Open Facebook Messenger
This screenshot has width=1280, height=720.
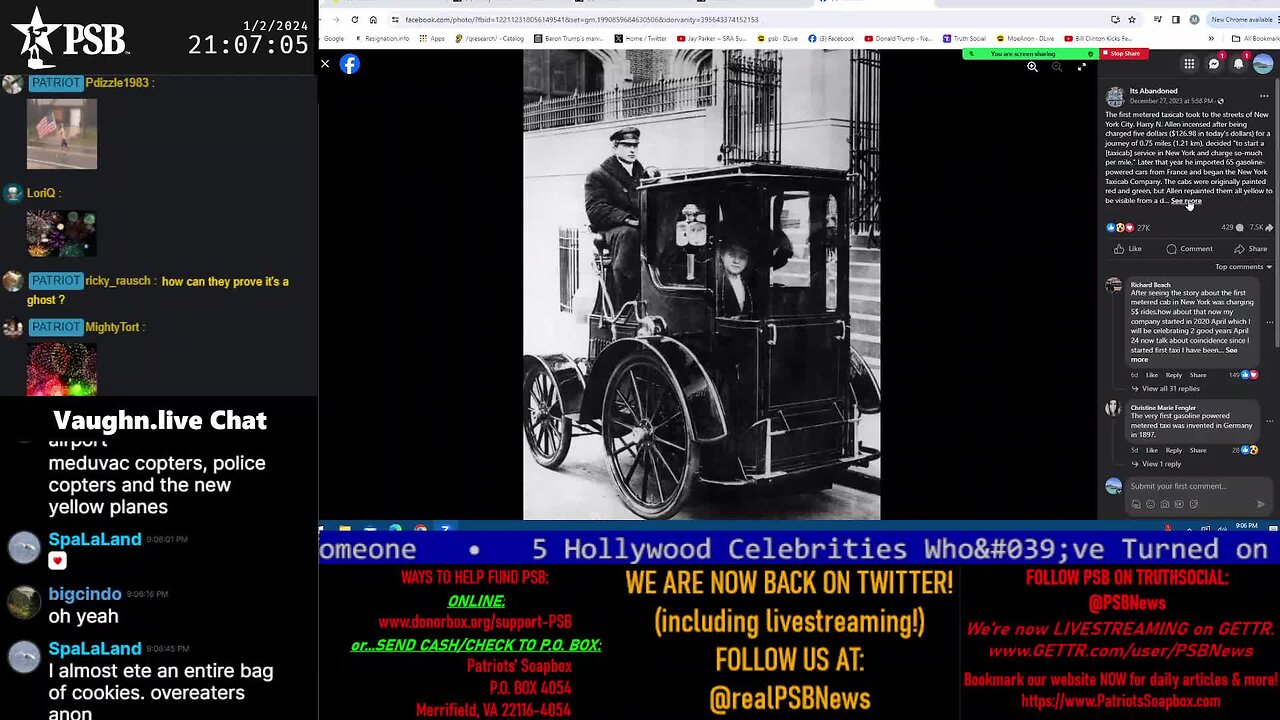(1214, 64)
